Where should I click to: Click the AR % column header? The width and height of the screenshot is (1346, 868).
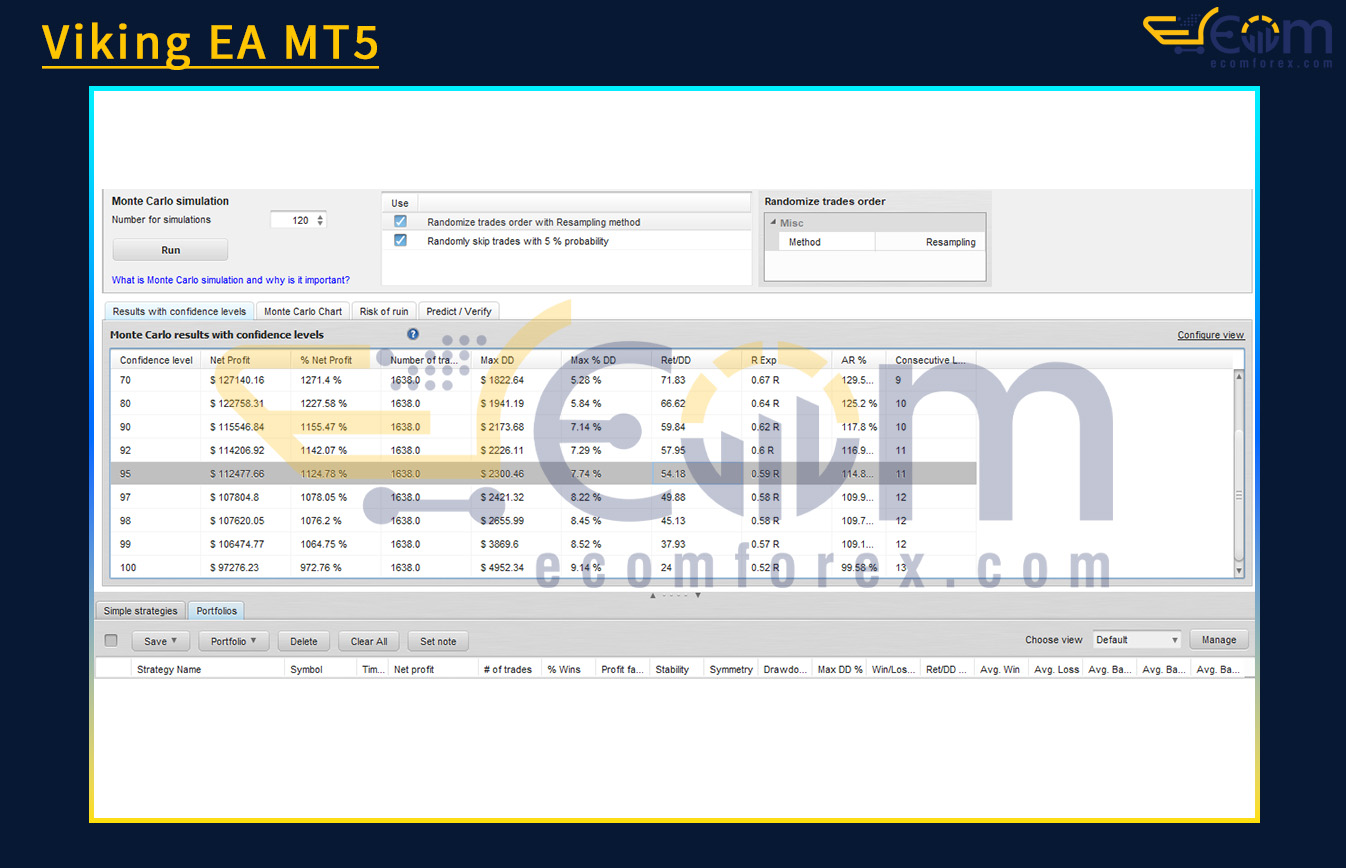[x=858, y=360]
